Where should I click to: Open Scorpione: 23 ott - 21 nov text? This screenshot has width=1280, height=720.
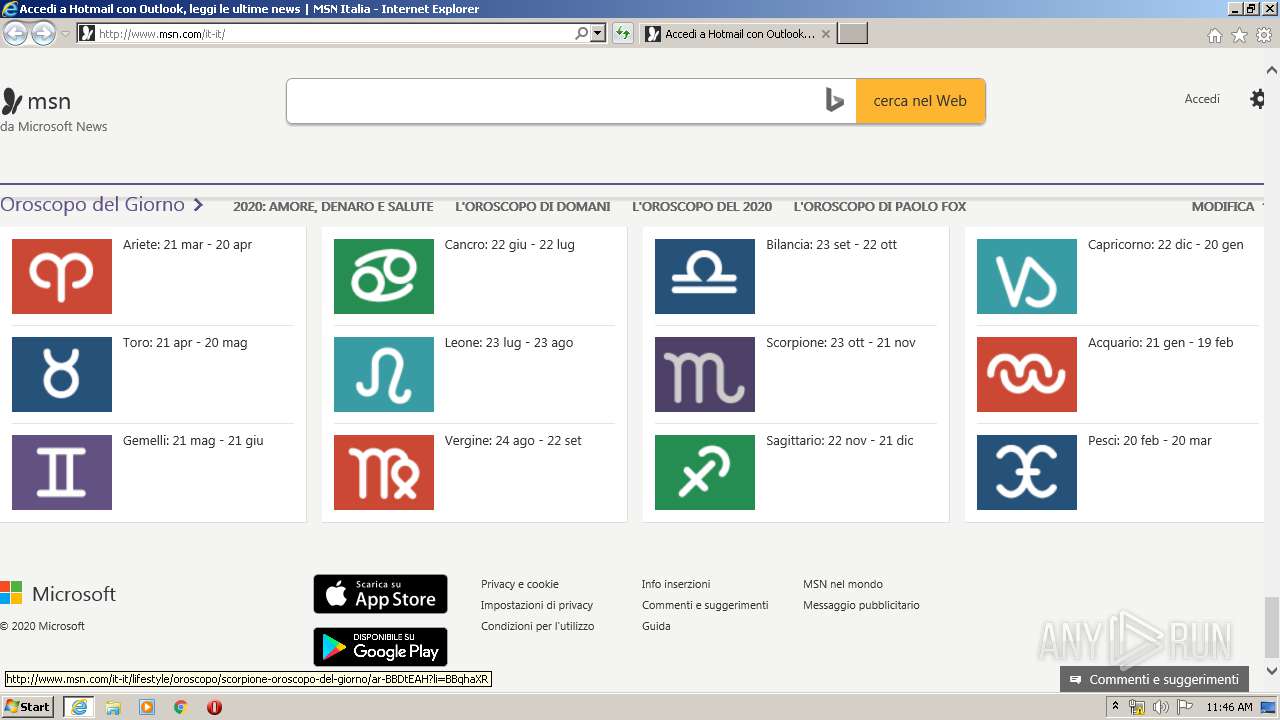click(x=841, y=343)
